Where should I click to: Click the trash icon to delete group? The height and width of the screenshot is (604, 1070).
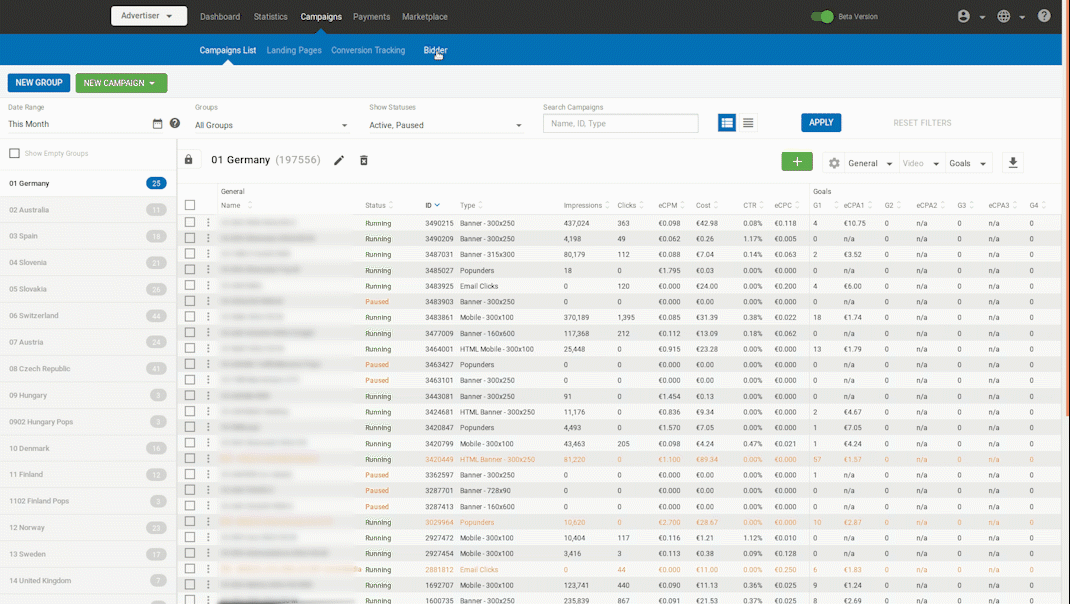click(364, 160)
